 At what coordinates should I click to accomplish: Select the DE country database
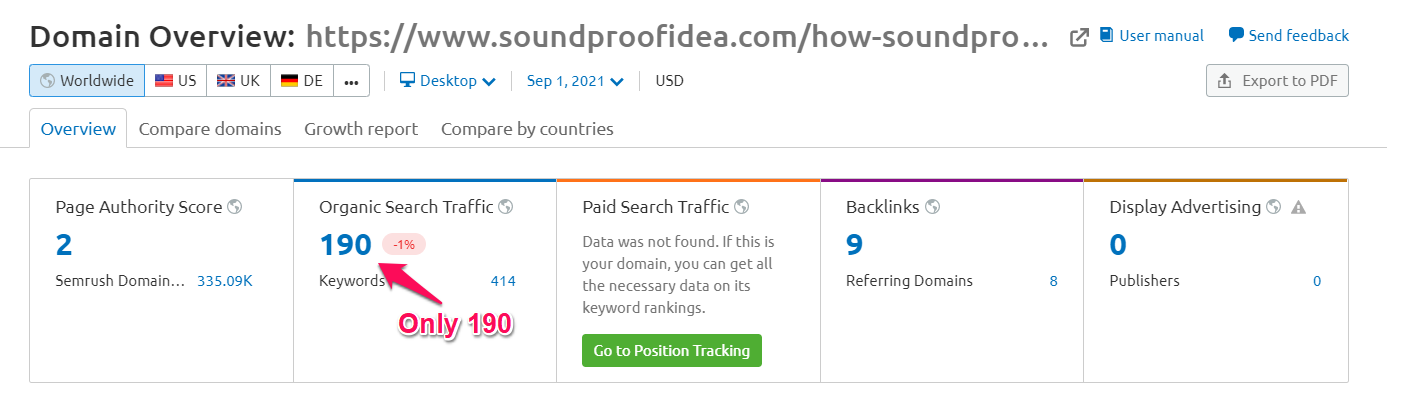302,81
